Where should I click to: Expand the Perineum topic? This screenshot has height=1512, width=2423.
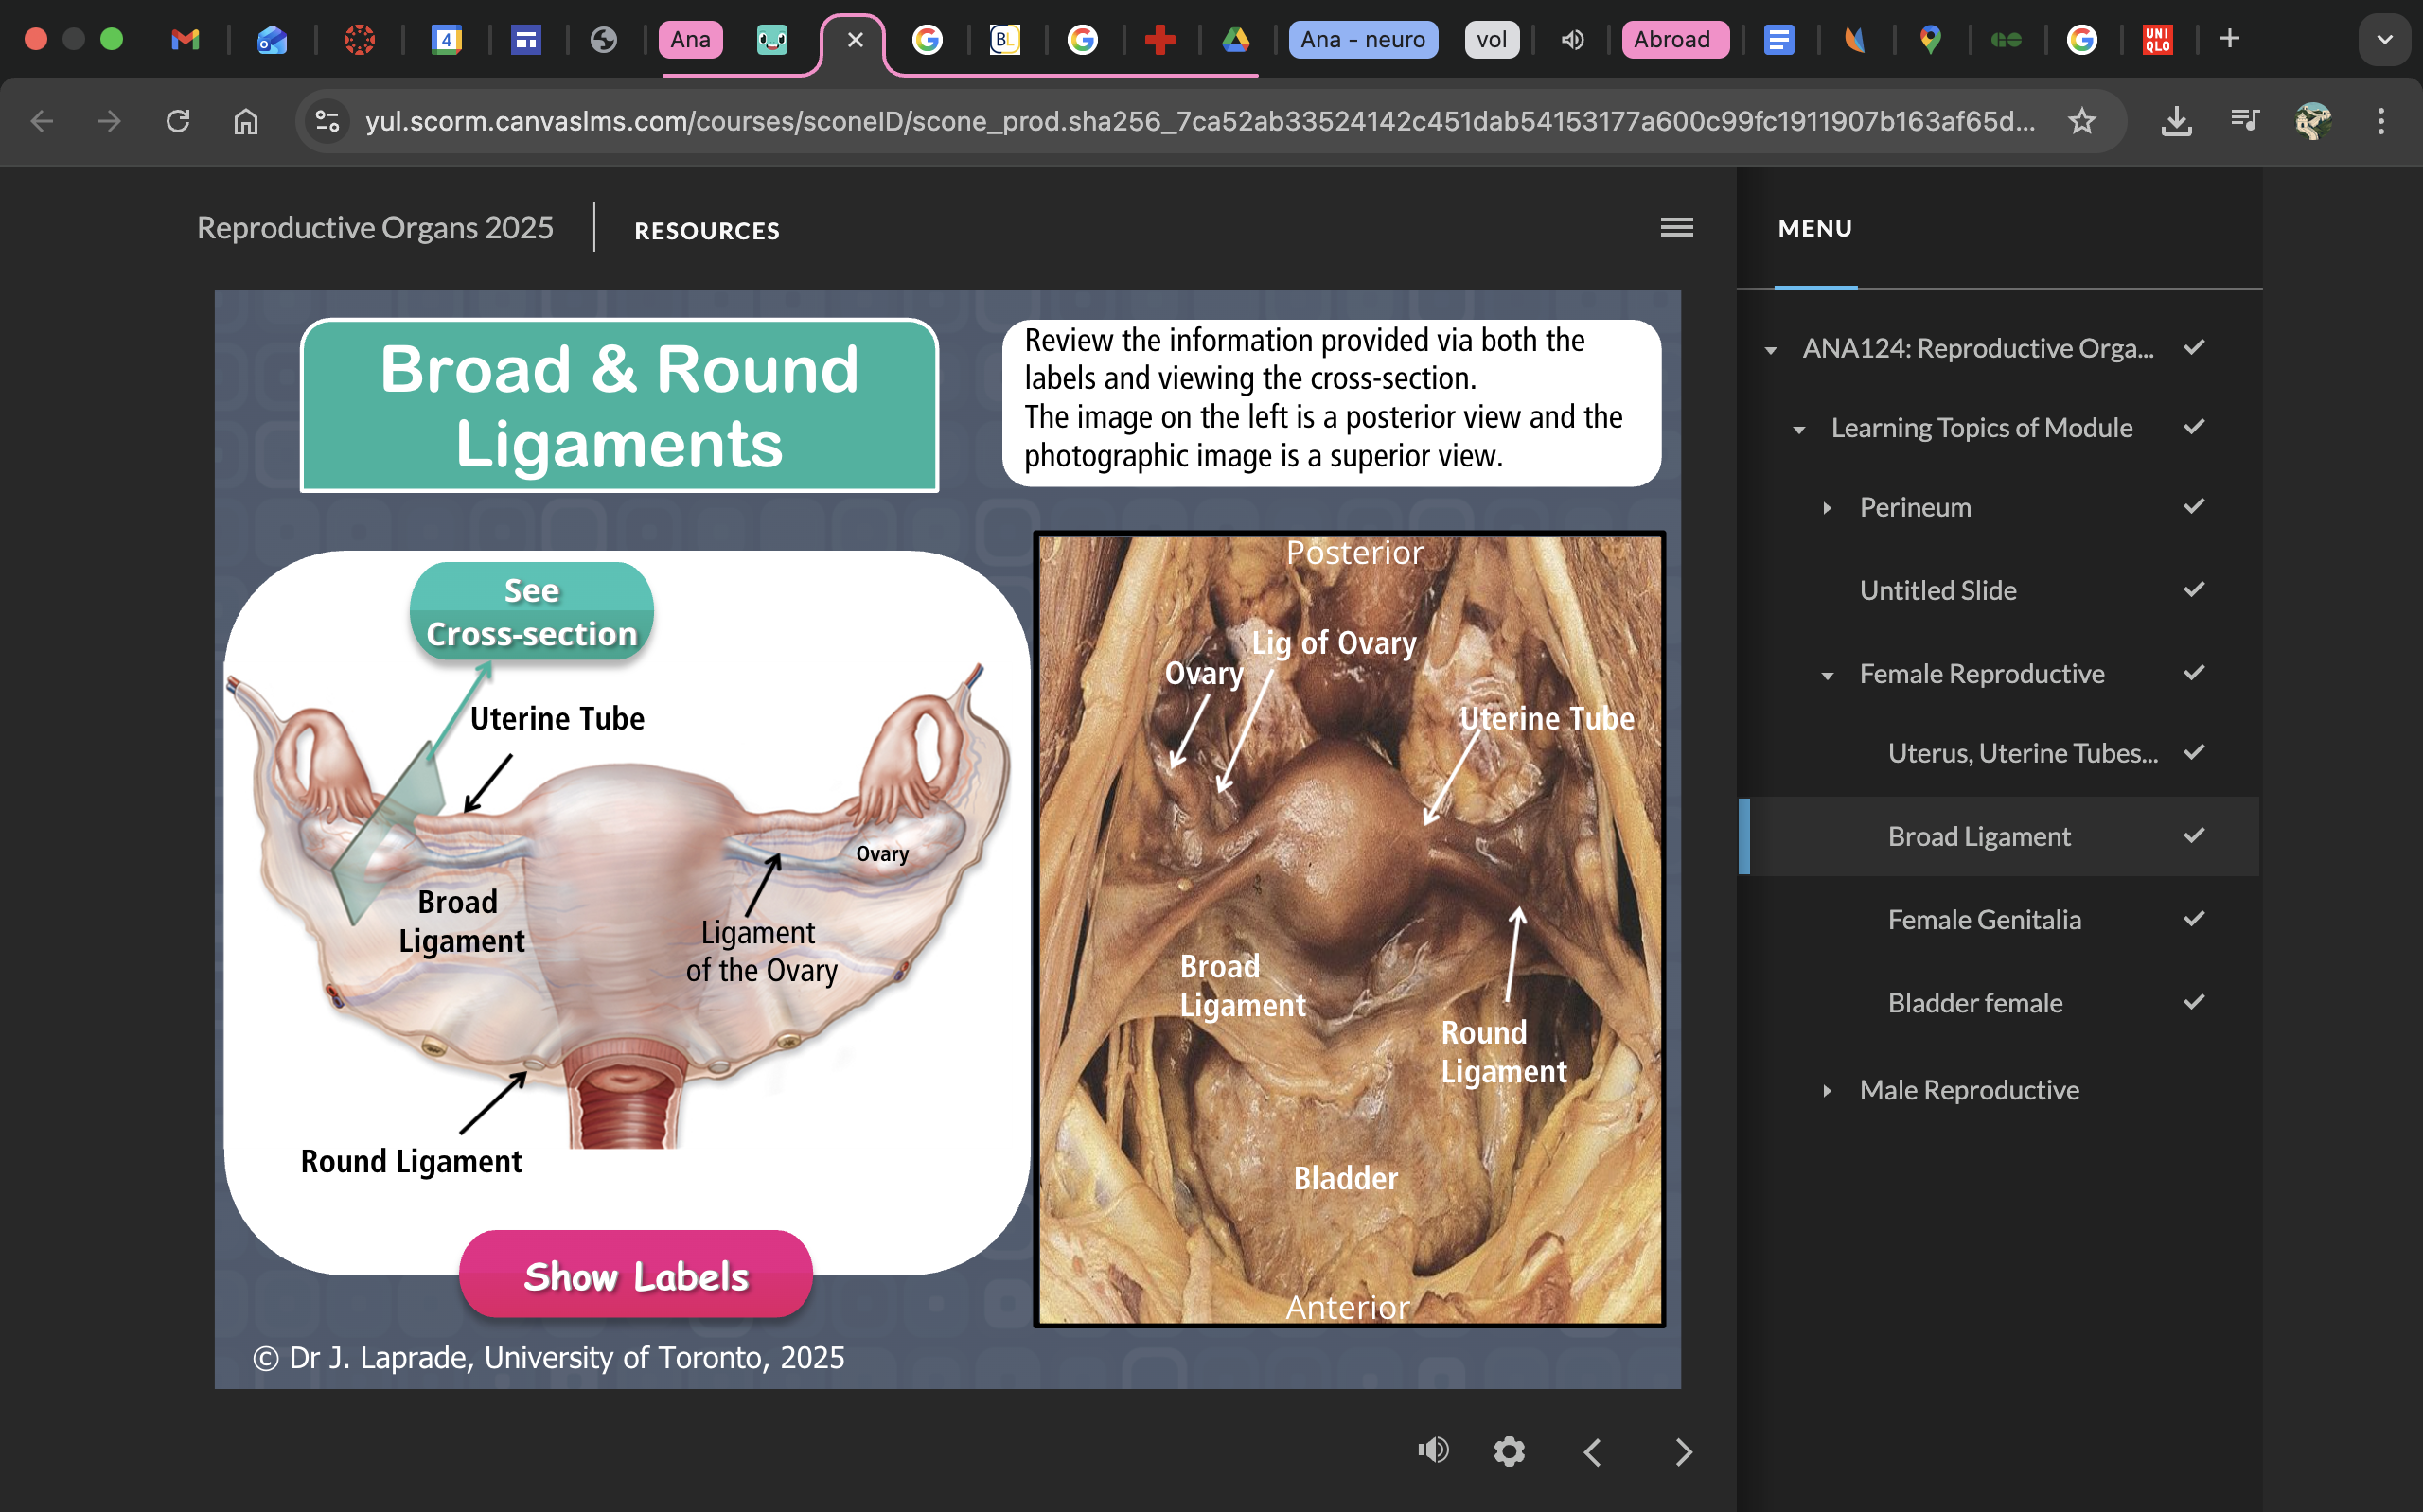tap(1825, 507)
